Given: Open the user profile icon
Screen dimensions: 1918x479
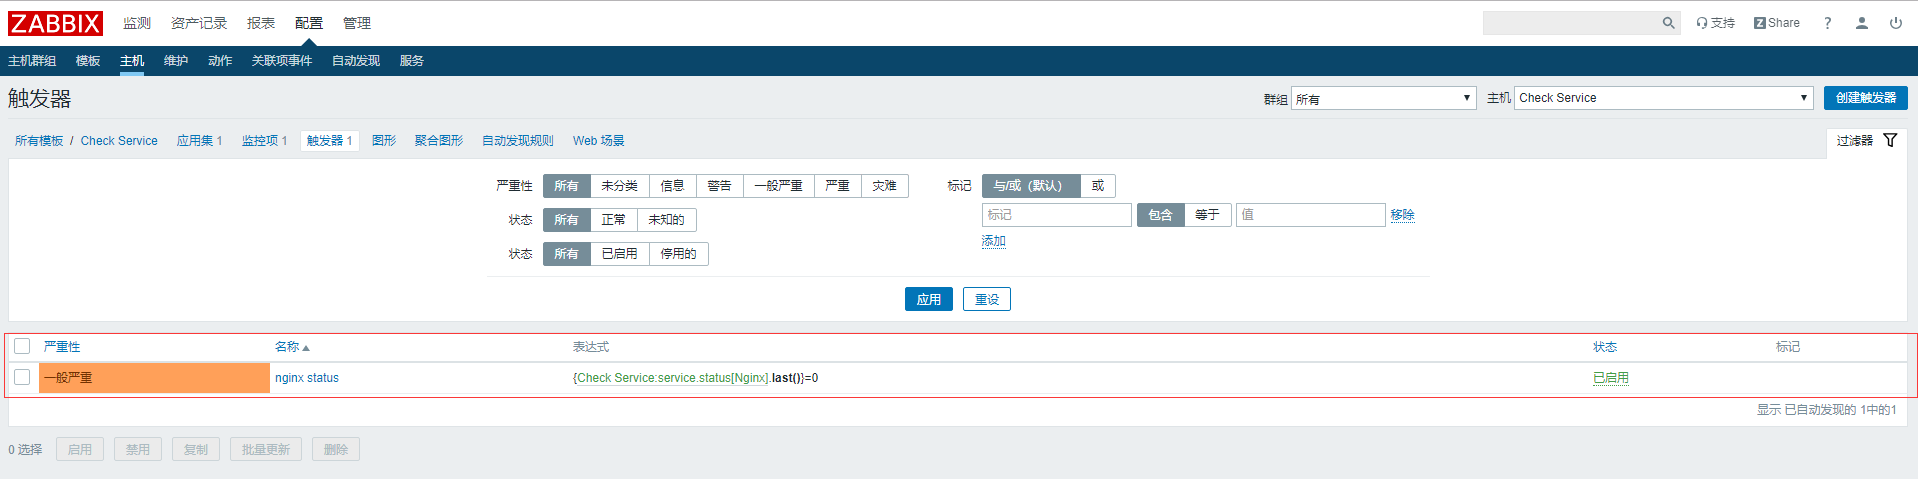Looking at the screenshot, I should click(1861, 23).
